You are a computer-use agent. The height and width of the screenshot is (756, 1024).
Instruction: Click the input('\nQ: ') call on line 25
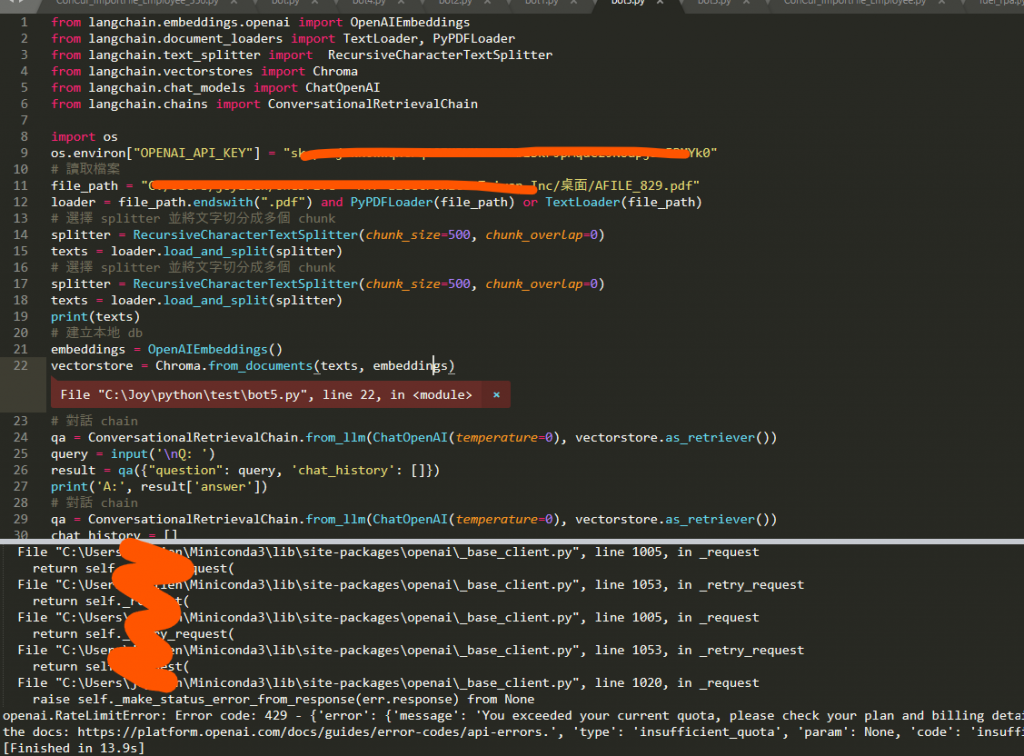(163, 454)
